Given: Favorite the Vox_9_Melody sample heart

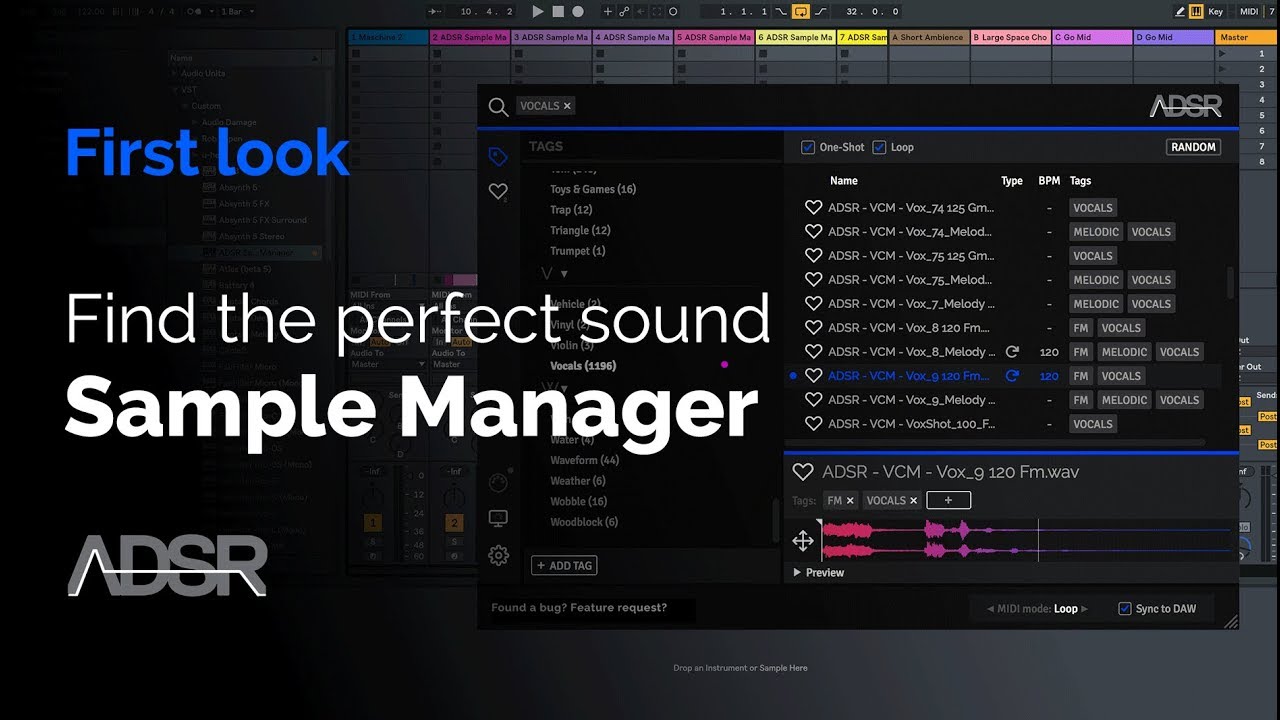Looking at the screenshot, I should coord(813,400).
